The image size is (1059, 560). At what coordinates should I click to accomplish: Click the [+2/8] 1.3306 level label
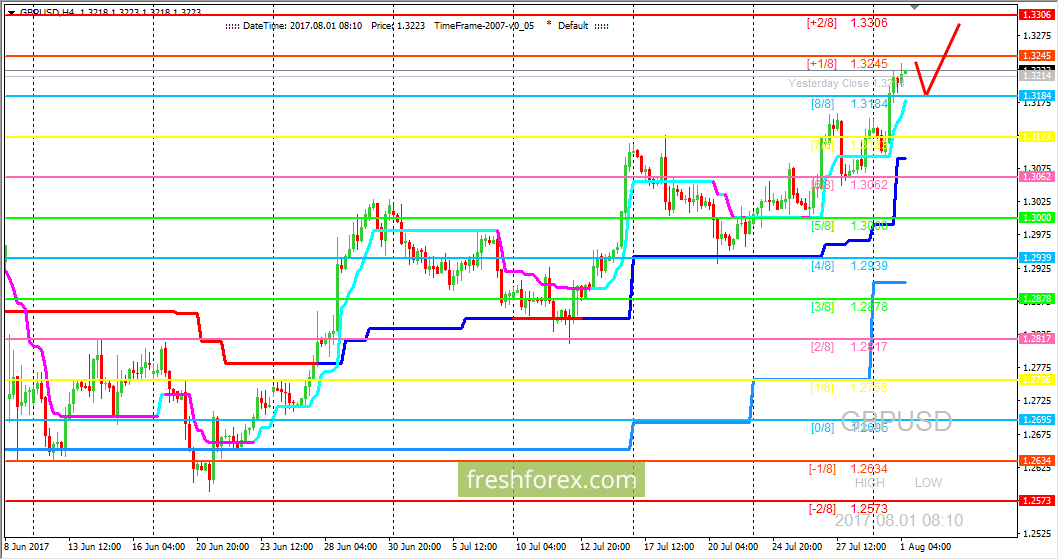click(847, 23)
